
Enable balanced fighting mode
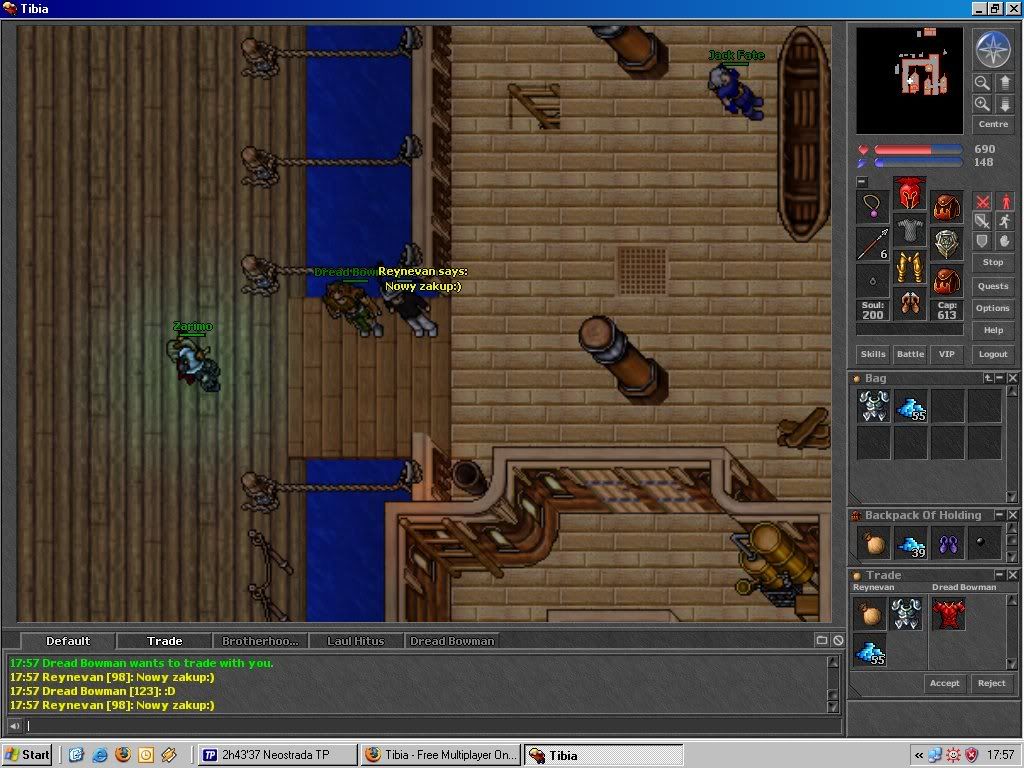pyautogui.click(x=982, y=221)
